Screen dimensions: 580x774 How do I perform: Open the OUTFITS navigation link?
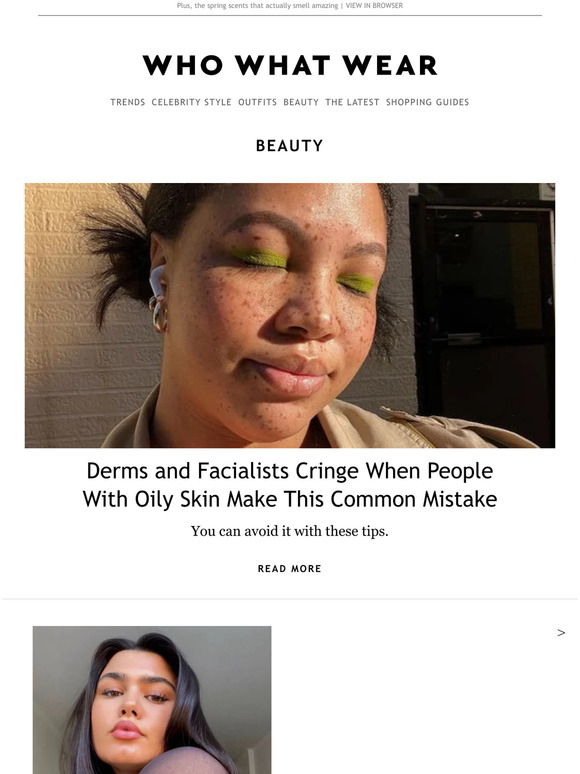[x=258, y=102]
